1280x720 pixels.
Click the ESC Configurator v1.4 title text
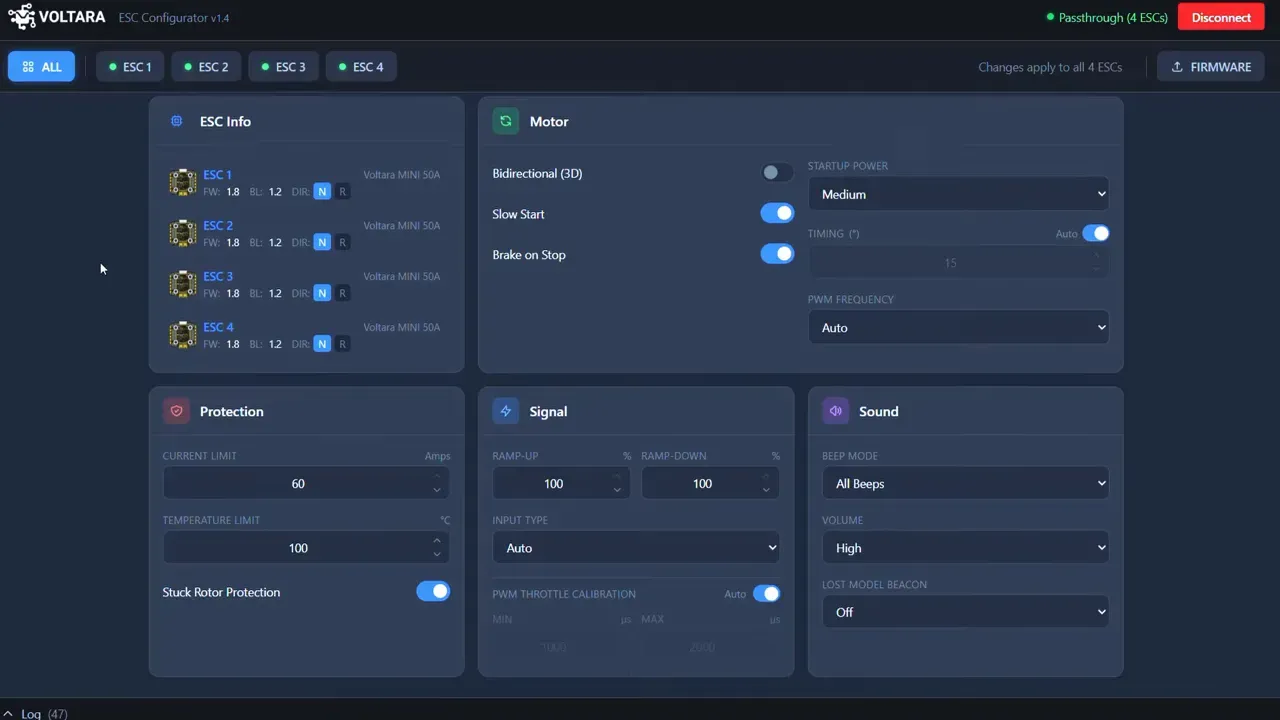[x=174, y=17]
